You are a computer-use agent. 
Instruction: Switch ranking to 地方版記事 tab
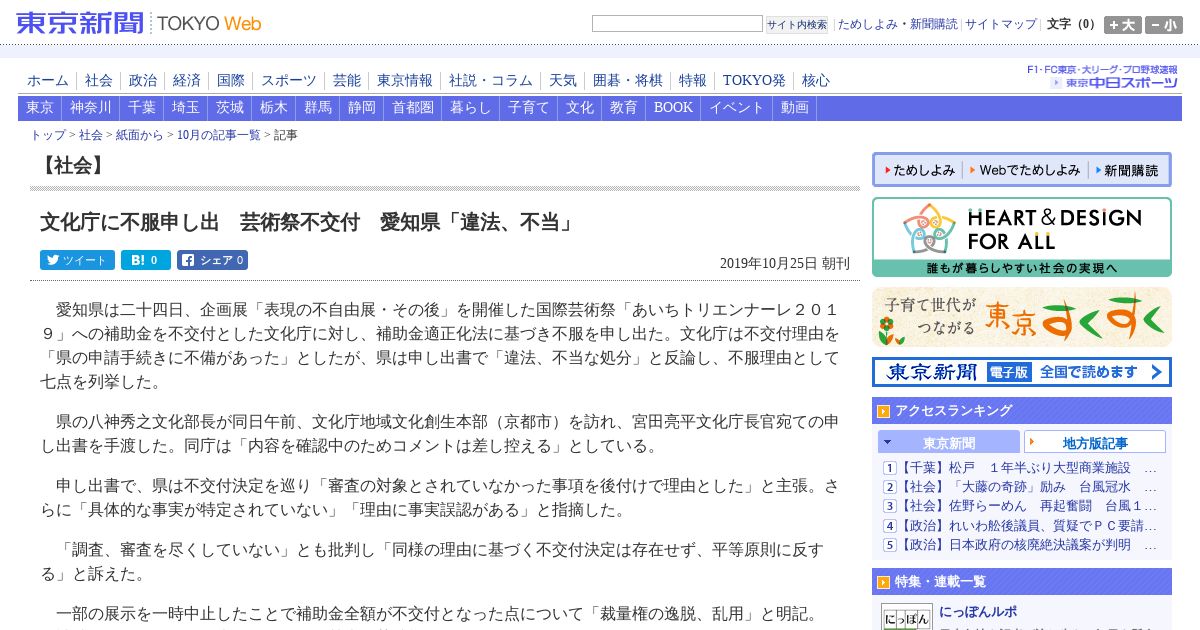coord(1095,443)
